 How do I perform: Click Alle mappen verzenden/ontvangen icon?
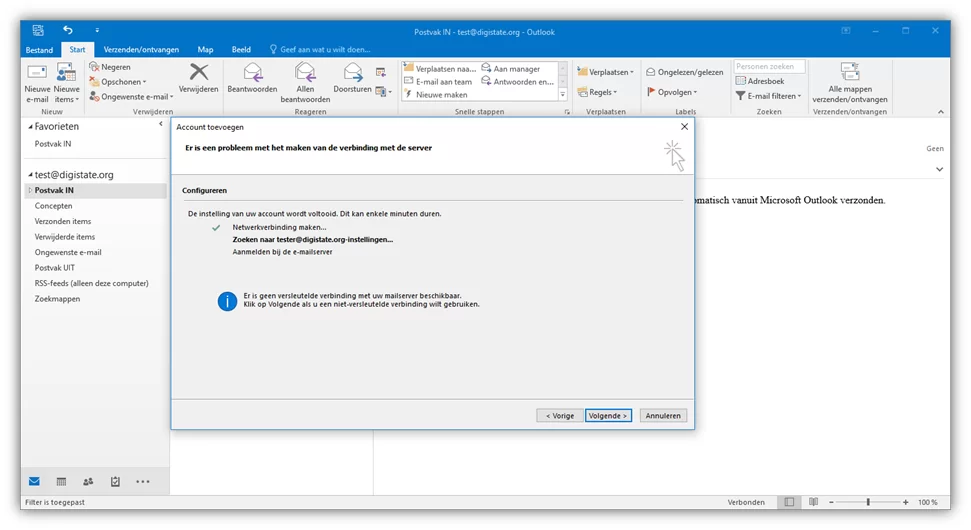[x=850, y=71]
